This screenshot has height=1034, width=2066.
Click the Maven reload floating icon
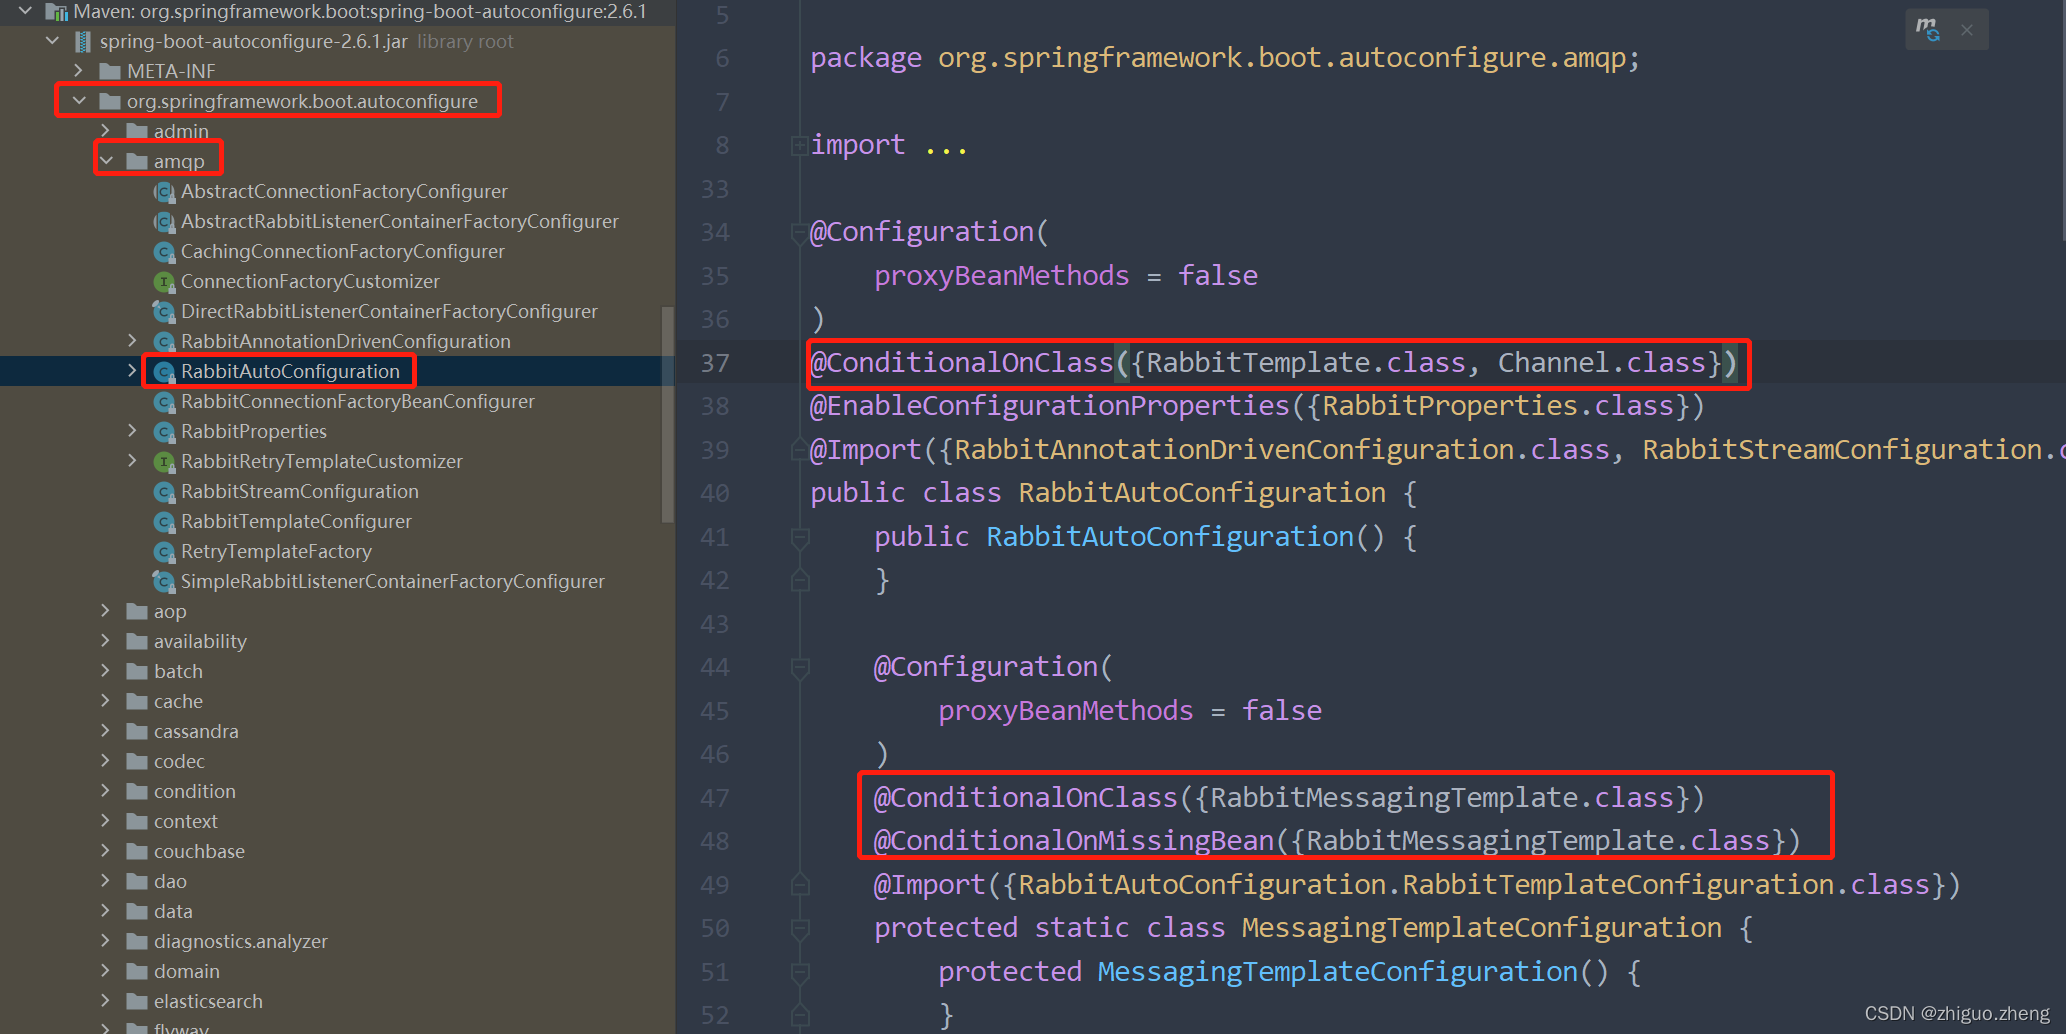[1927, 29]
